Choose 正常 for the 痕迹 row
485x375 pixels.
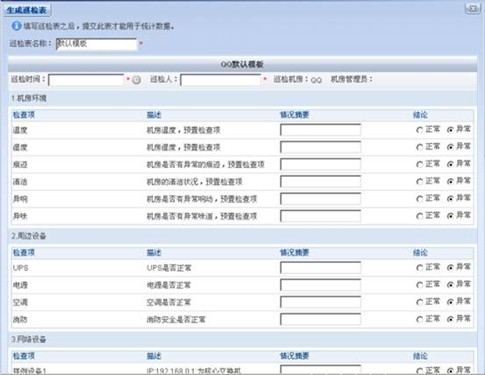(x=420, y=164)
